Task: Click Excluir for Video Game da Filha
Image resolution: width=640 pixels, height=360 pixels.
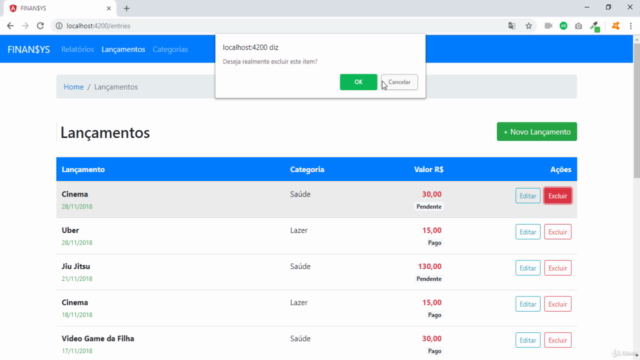Action: [x=558, y=340]
